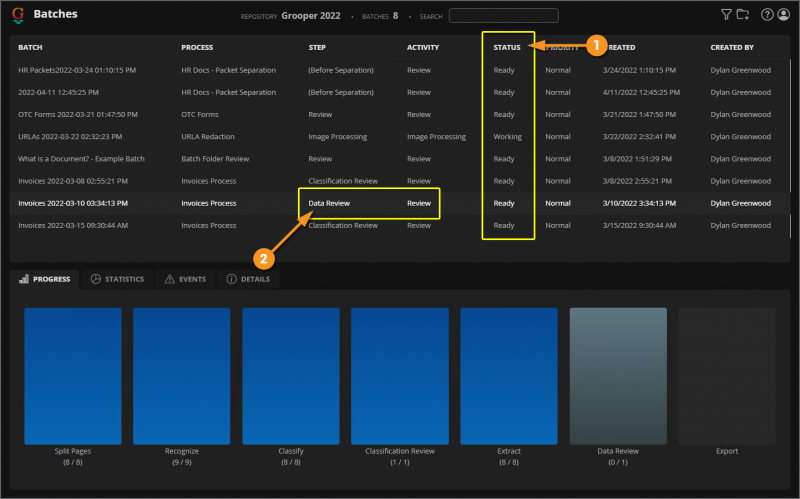Focus the batch Search field
Viewport: 800px width, 499px height.
tap(504, 16)
